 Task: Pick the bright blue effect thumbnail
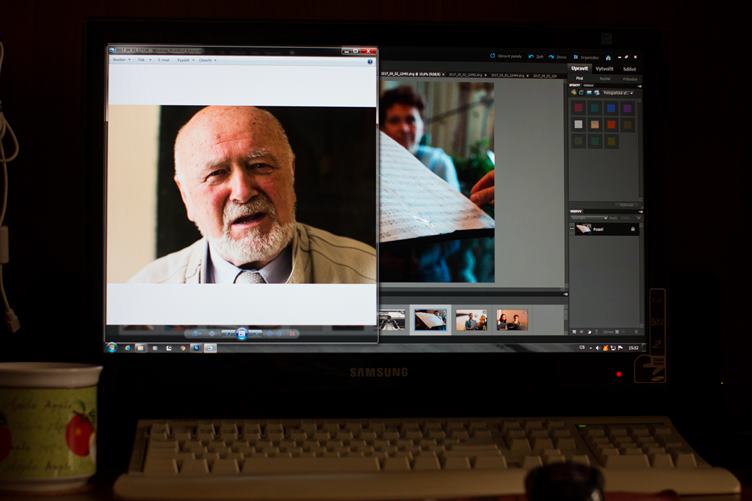coord(611,108)
